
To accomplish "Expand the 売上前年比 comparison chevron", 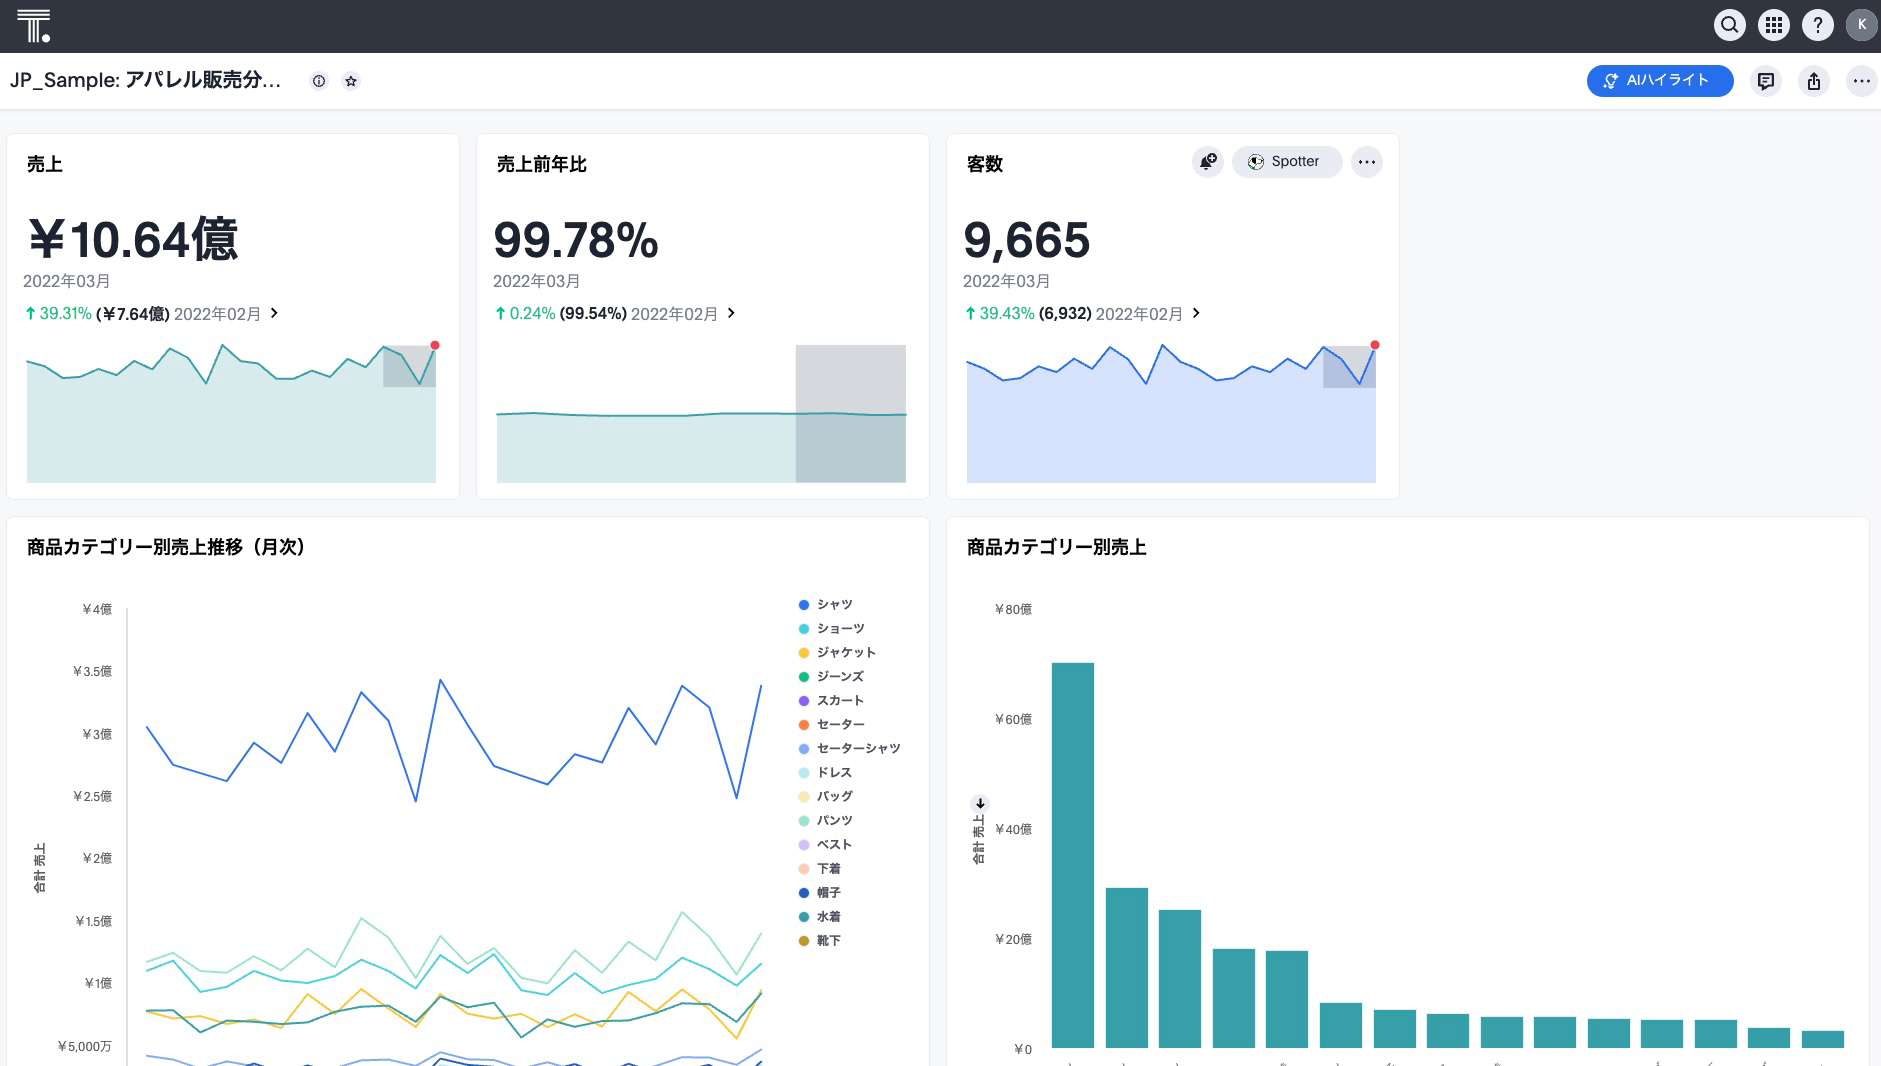I will click(731, 314).
